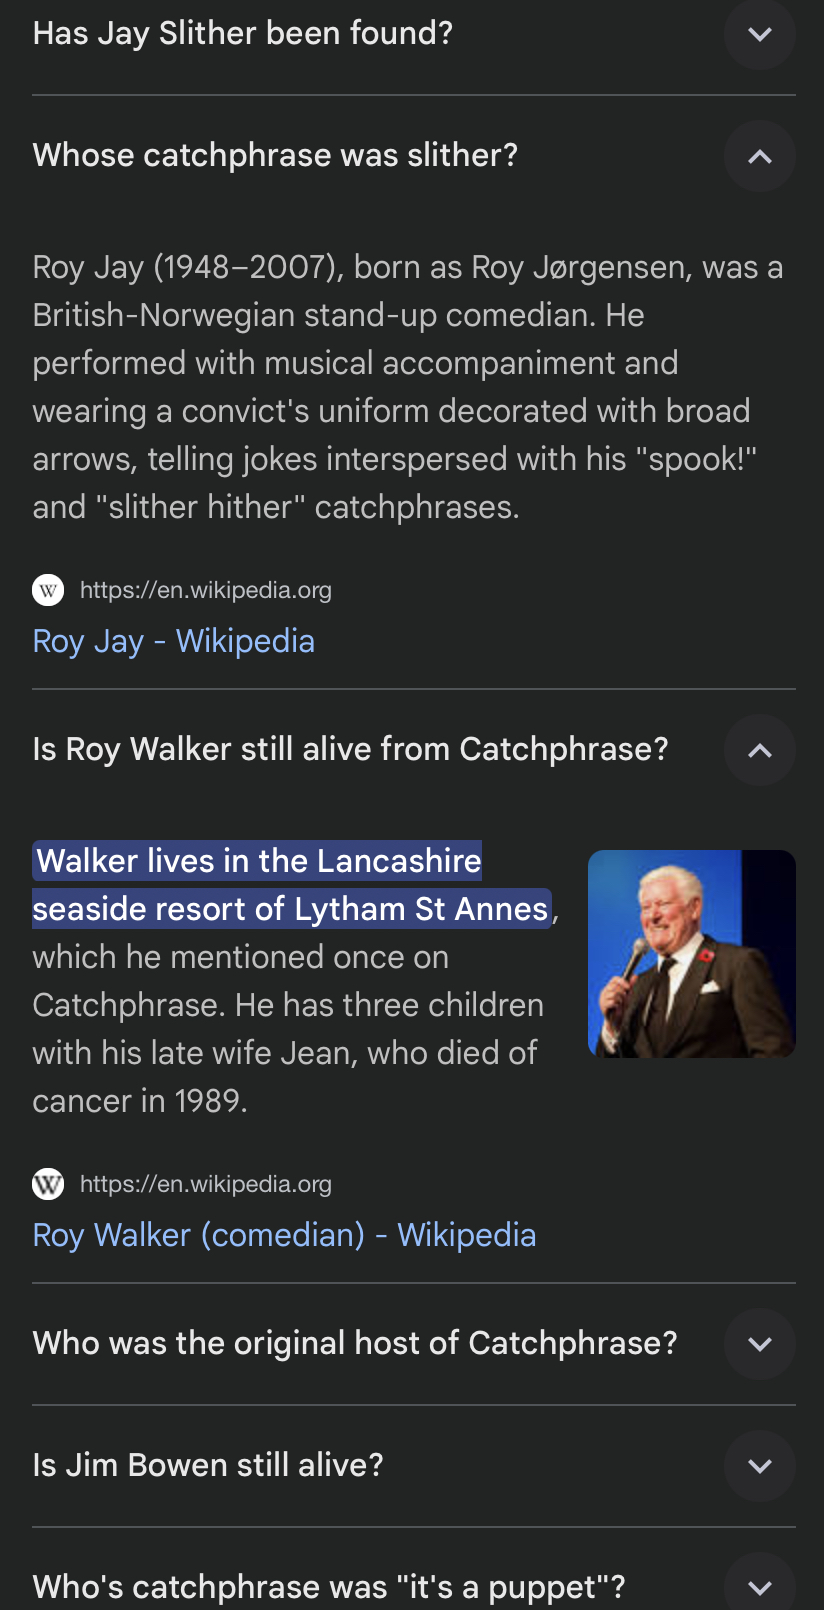Click the en.wikipedia.org URL above Roy Jay
Image resolution: width=824 pixels, height=1610 pixels.
point(206,590)
